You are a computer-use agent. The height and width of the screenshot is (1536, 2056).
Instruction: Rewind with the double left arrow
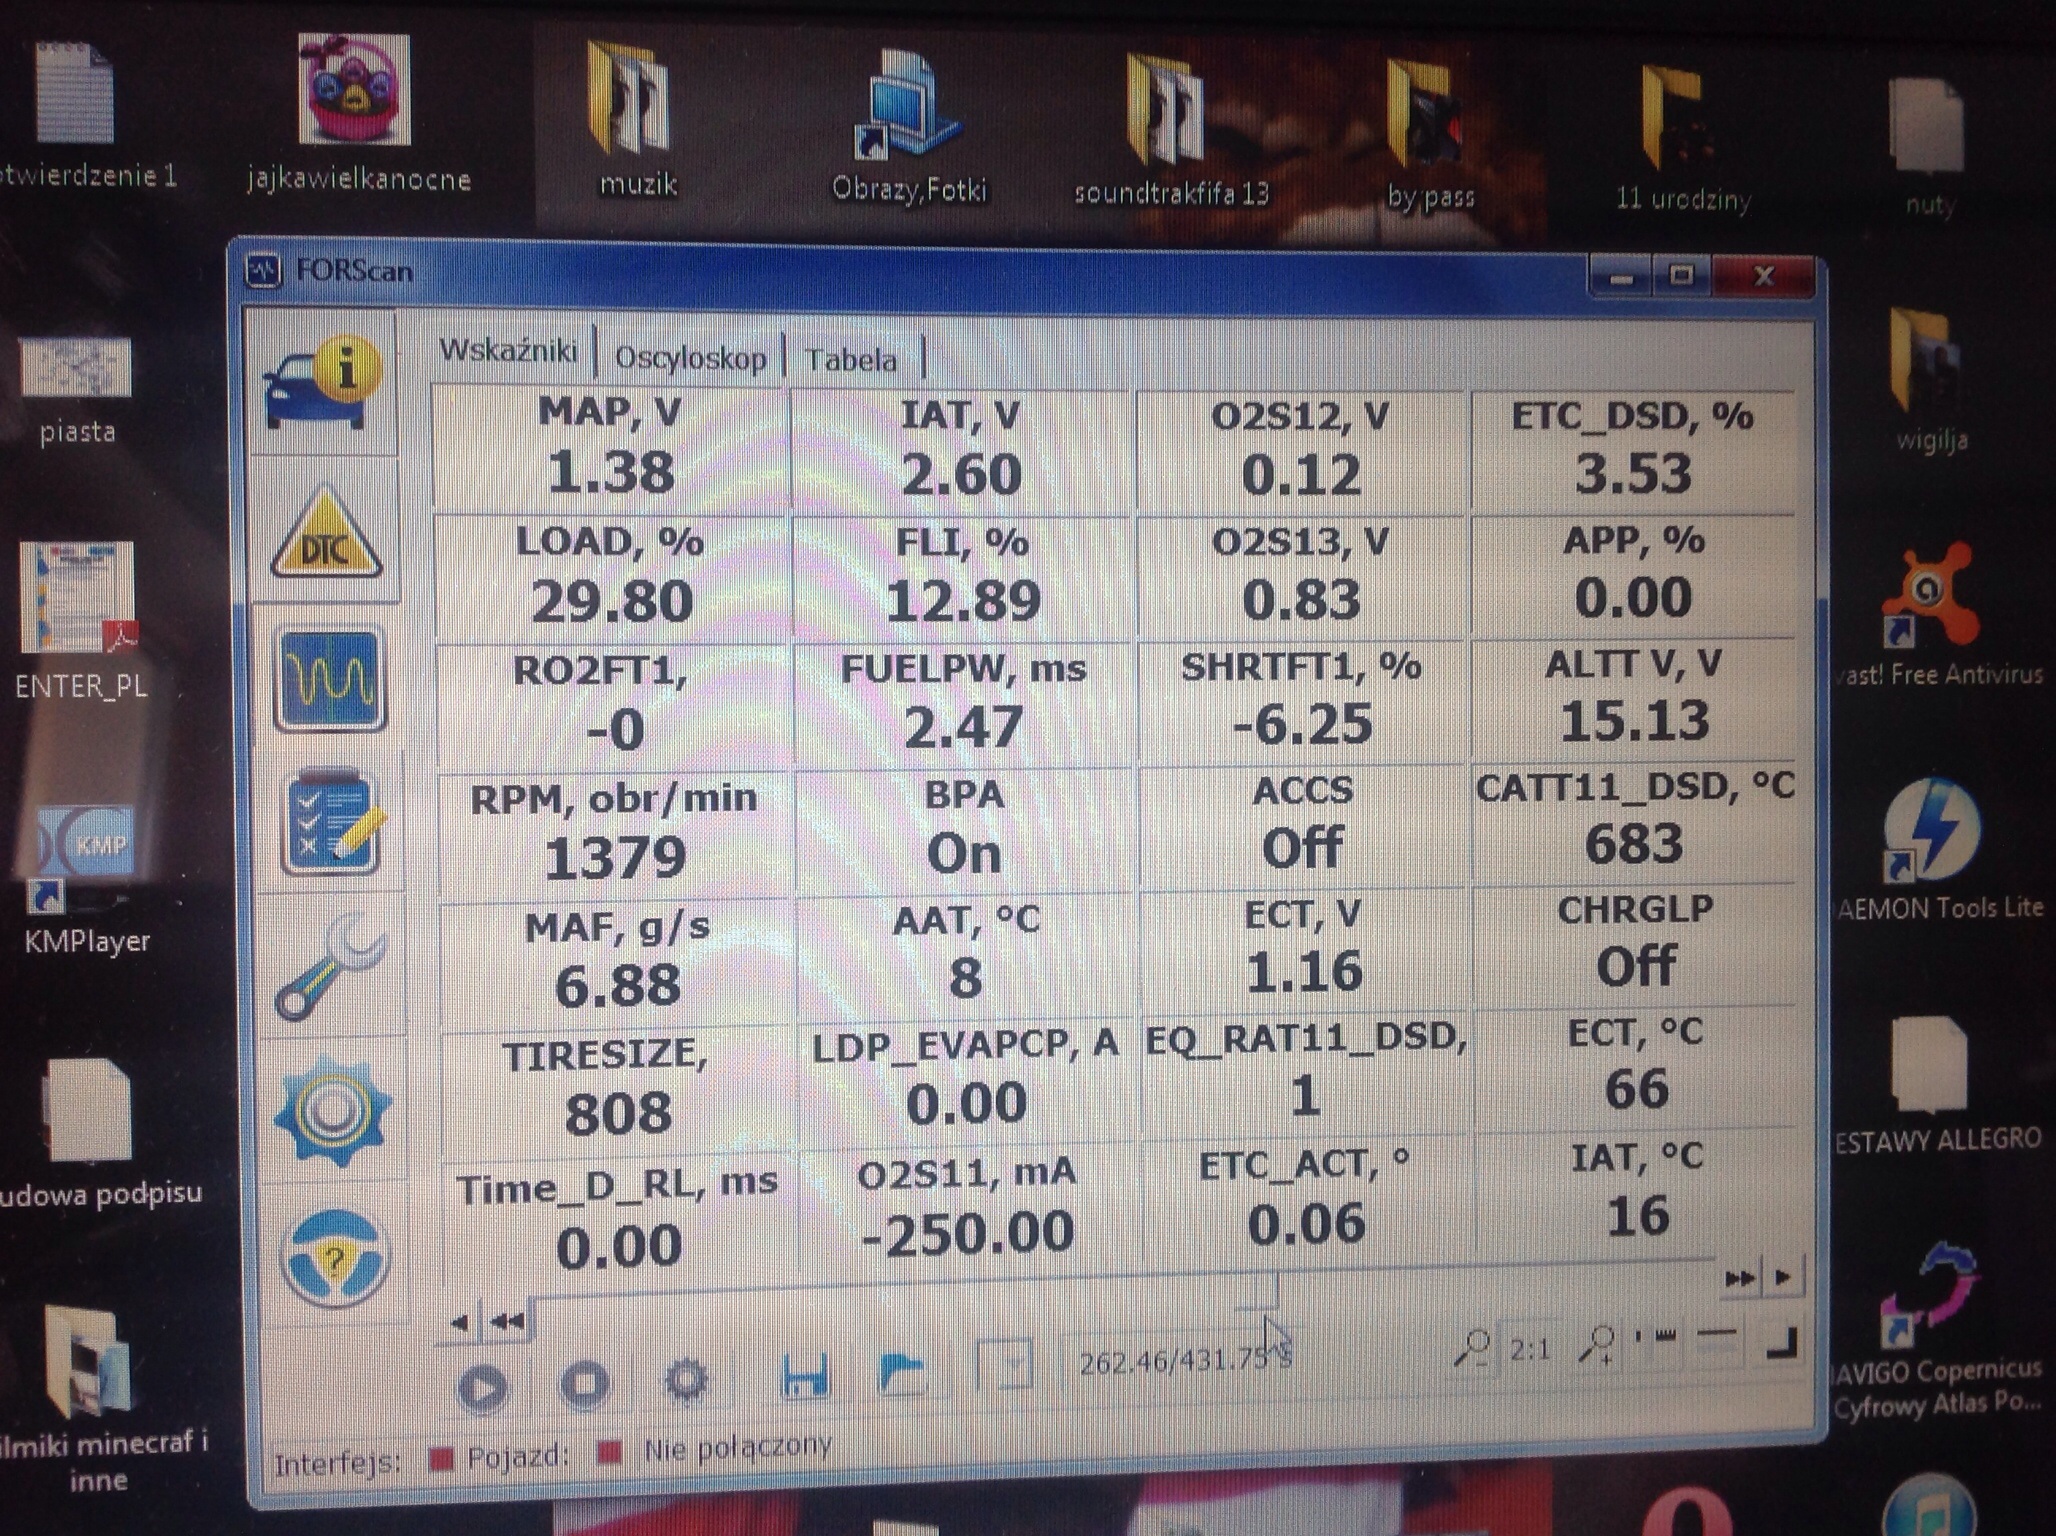(x=508, y=1322)
